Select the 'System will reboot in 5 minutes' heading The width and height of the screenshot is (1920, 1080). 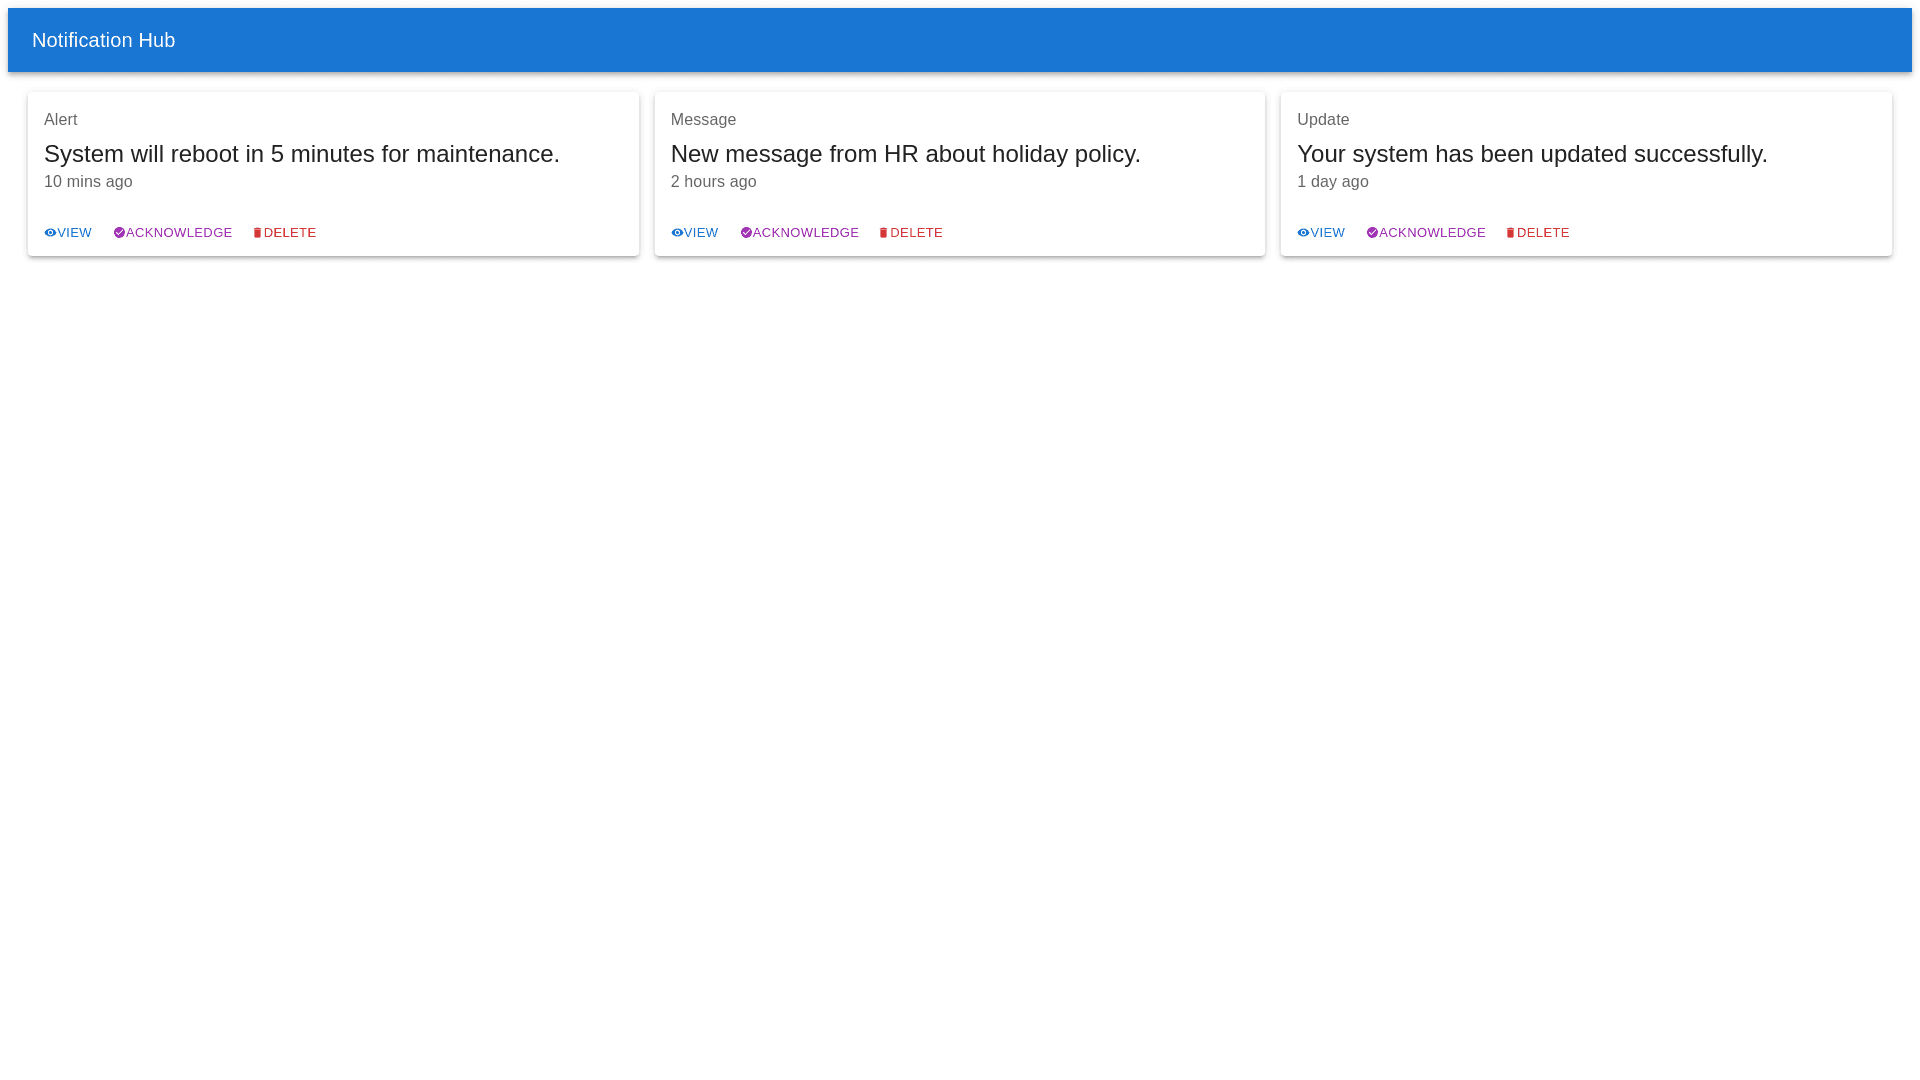click(301, 154)
